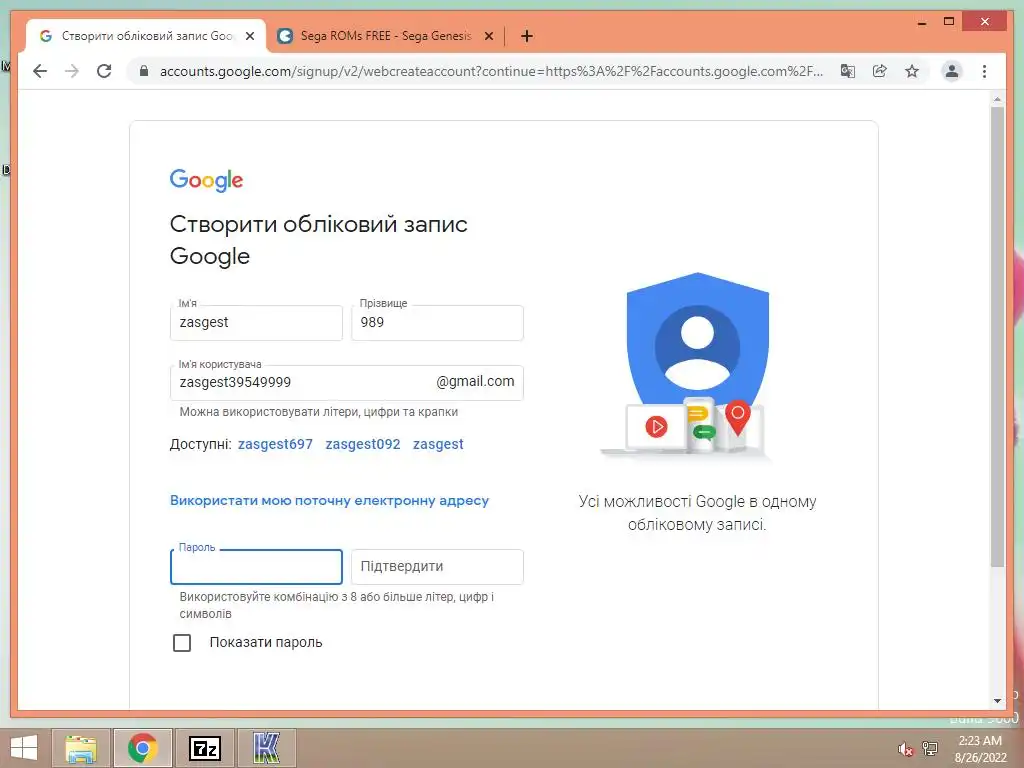The height and width of the screenshot is (768, 1024).
Task: Click the Можна використовувати літери hint text
Action: click(319, 412)
